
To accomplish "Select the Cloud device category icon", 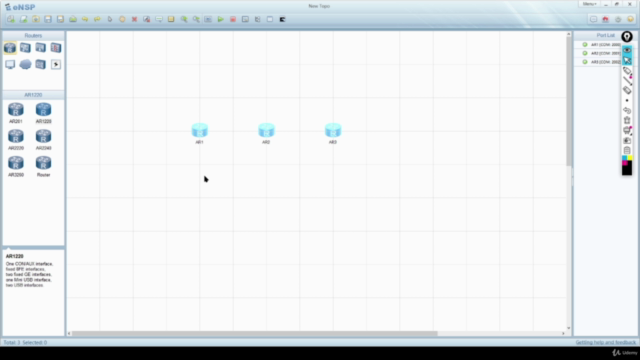I will (25, 64).
